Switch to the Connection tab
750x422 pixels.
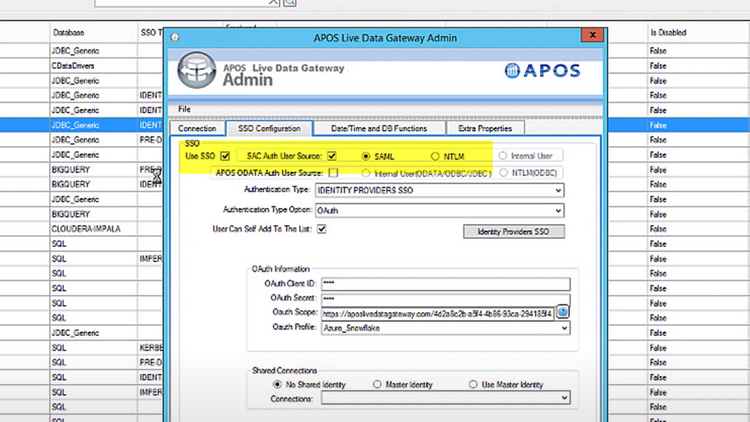[197, 128]
